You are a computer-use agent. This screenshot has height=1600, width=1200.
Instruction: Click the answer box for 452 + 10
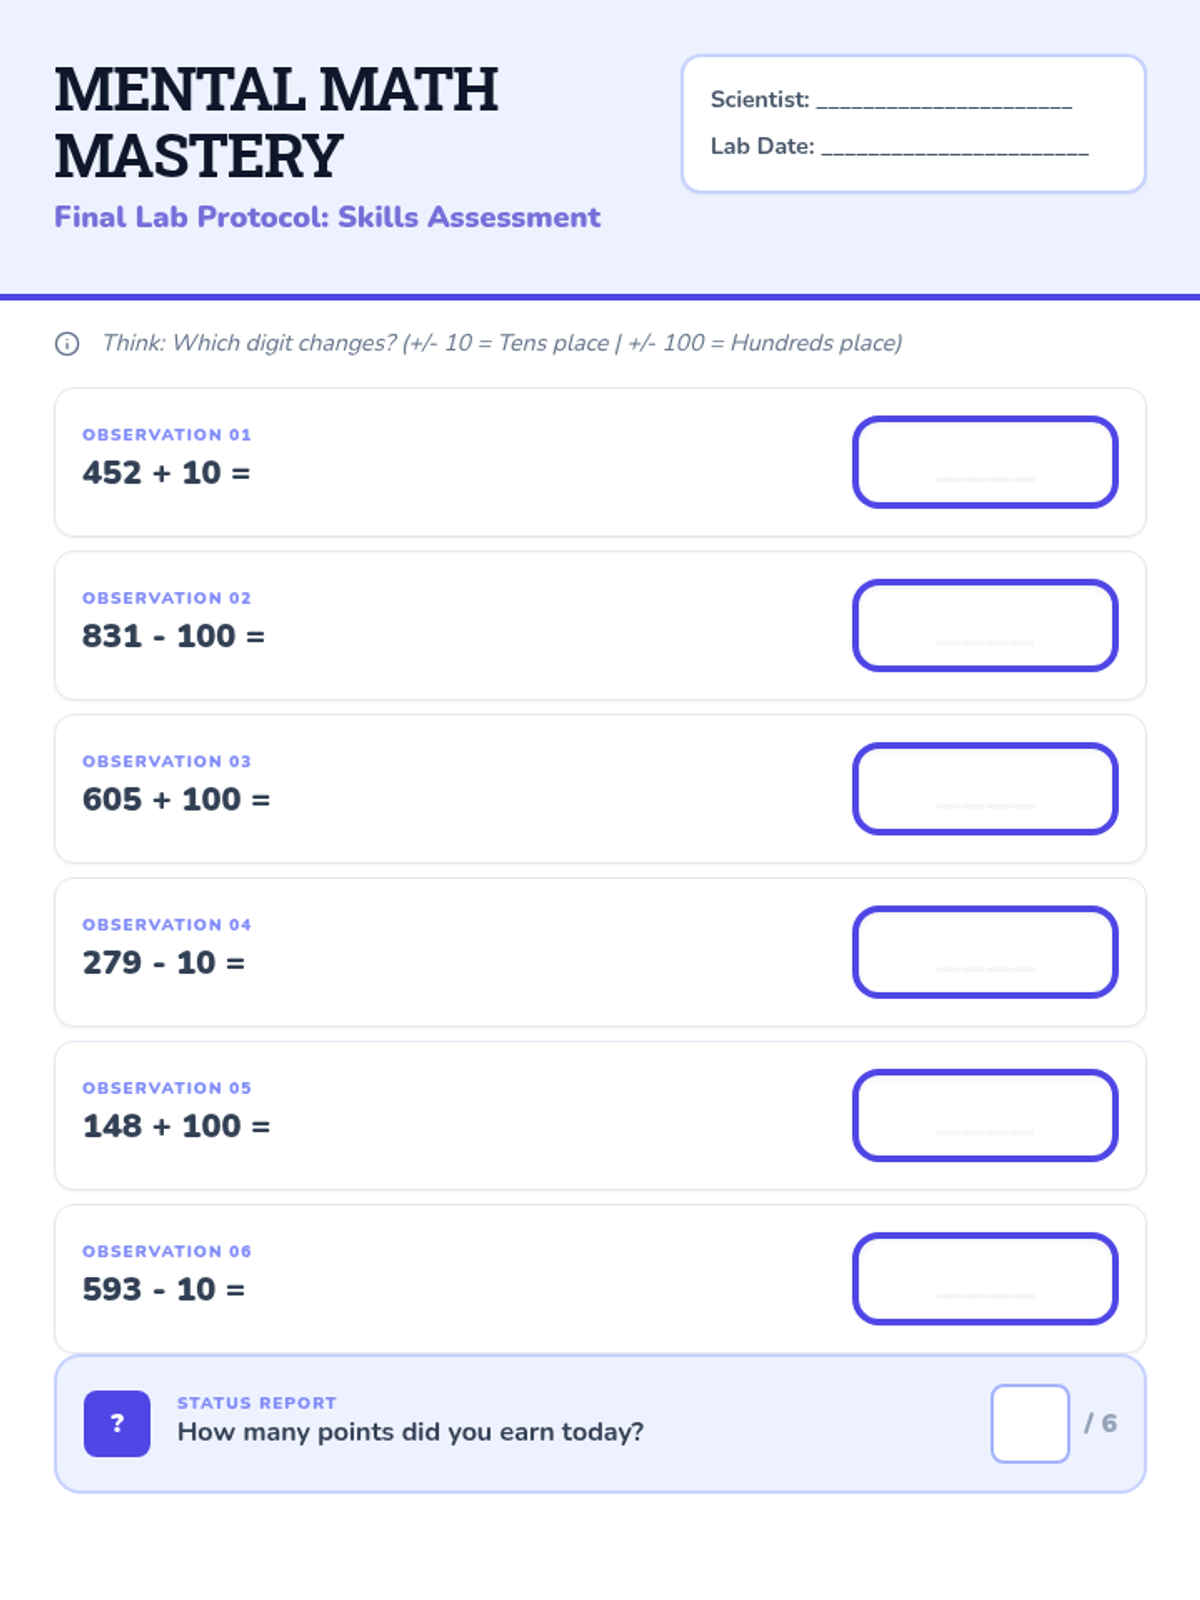985,462
